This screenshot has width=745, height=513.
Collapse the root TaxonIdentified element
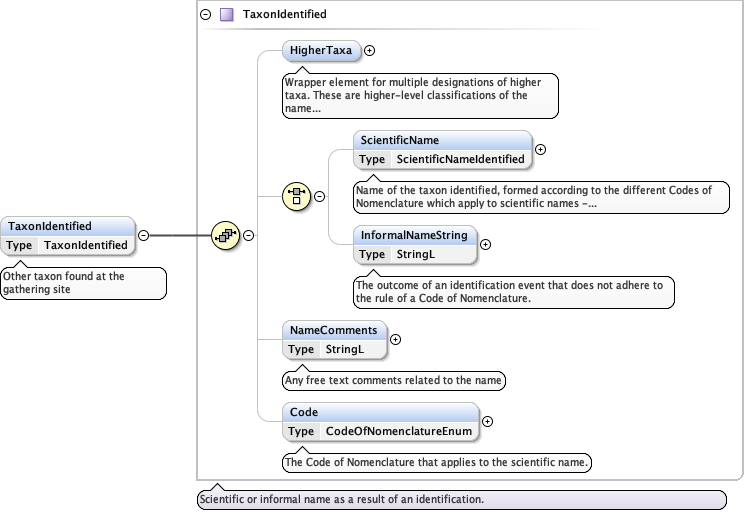click(x=143, y=235)
